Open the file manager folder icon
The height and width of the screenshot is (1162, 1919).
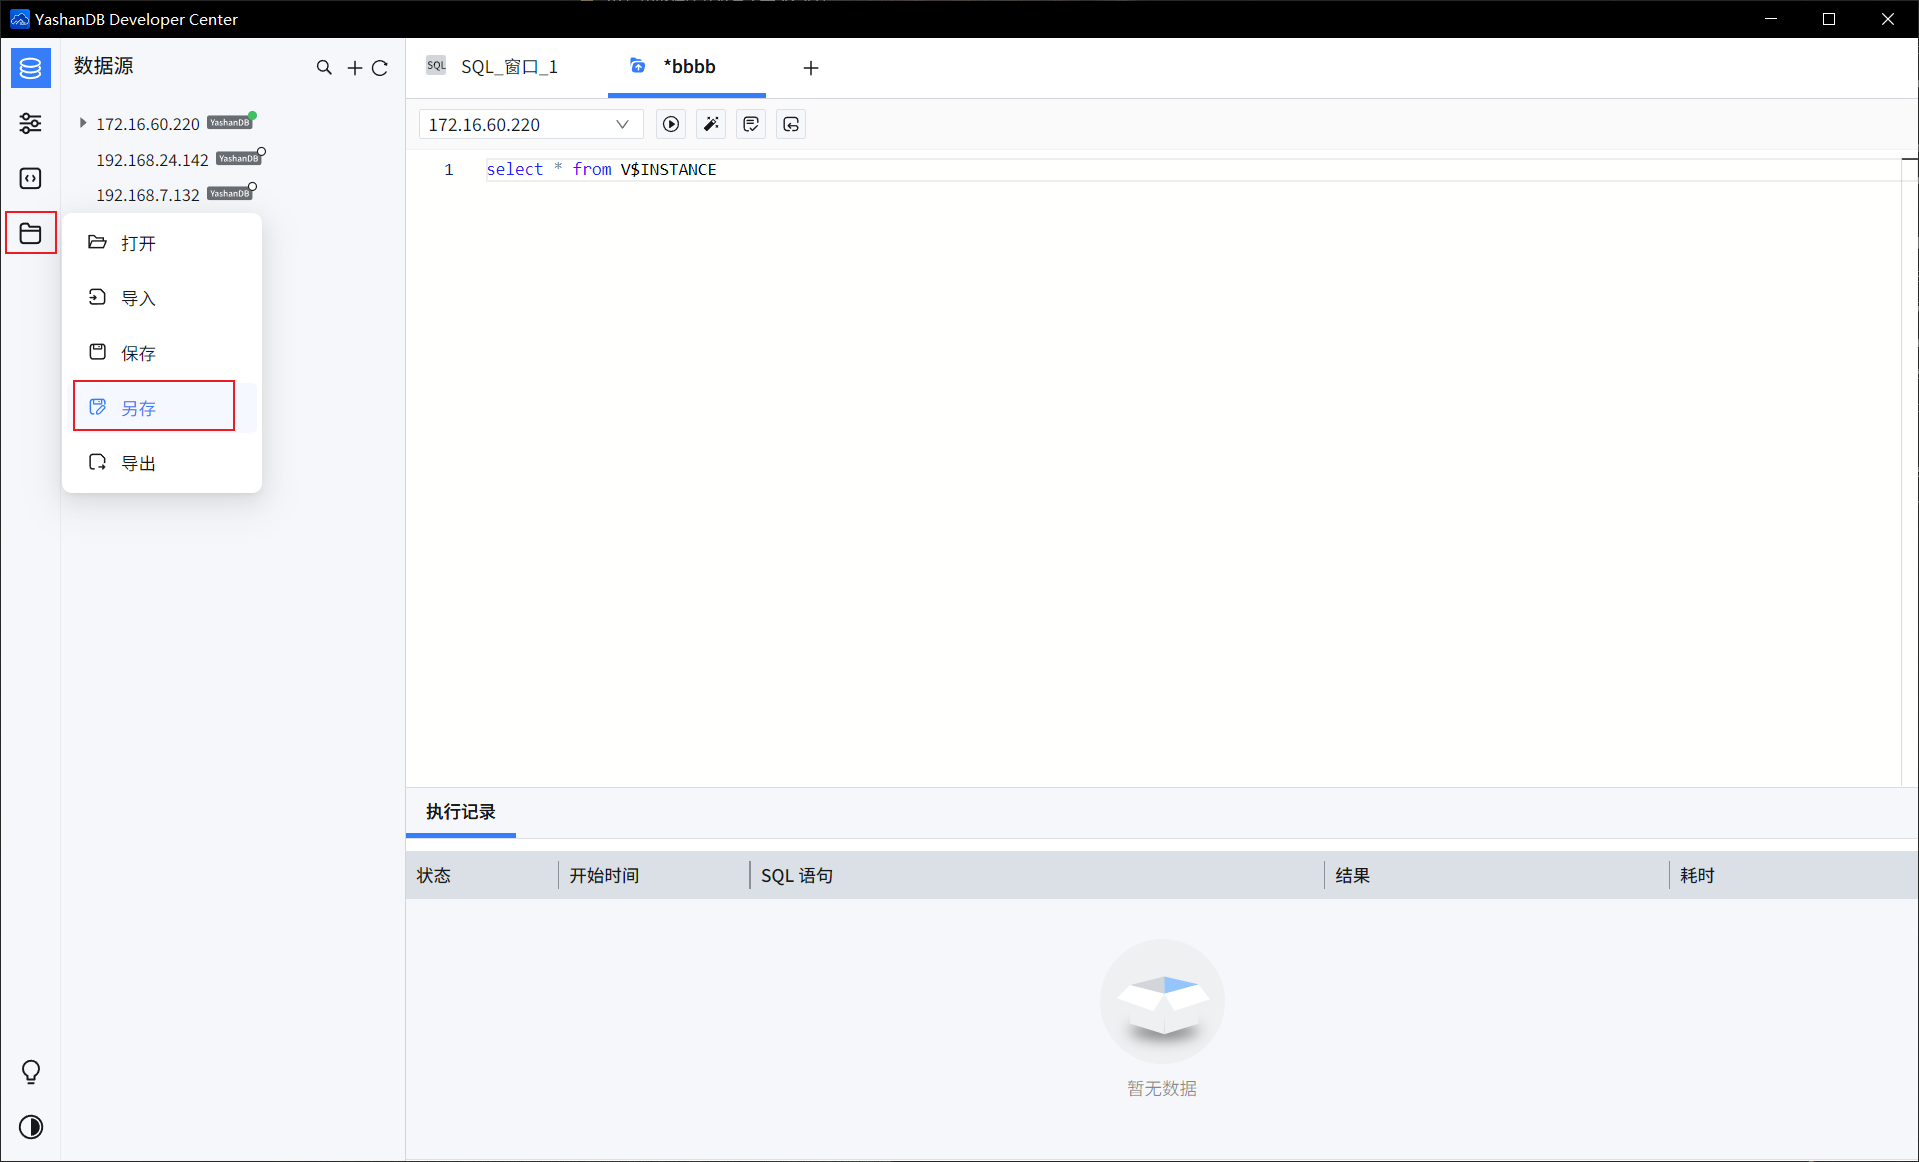pos(30,232)
